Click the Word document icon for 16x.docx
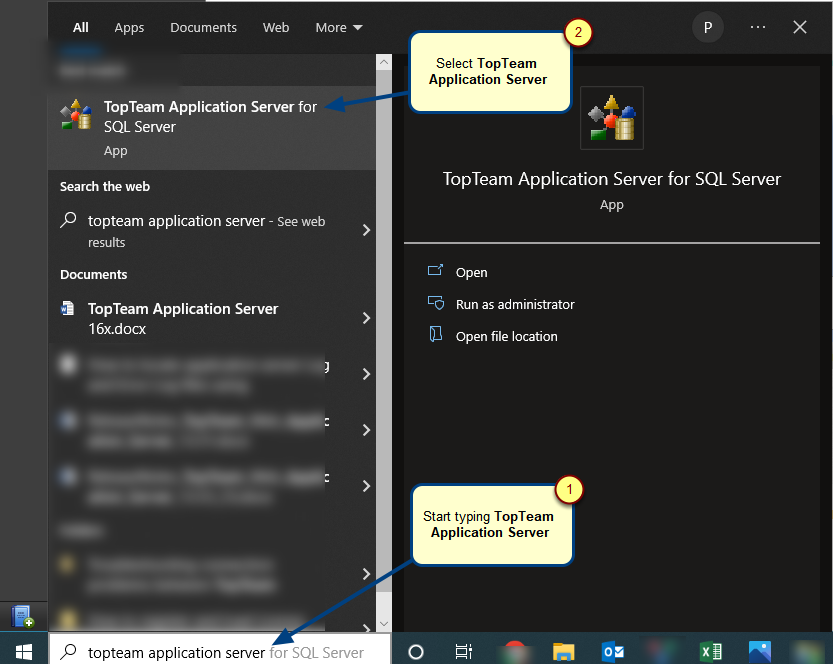Screen dimensions: 833x664 pyautogui.click(x=67, y=308)
